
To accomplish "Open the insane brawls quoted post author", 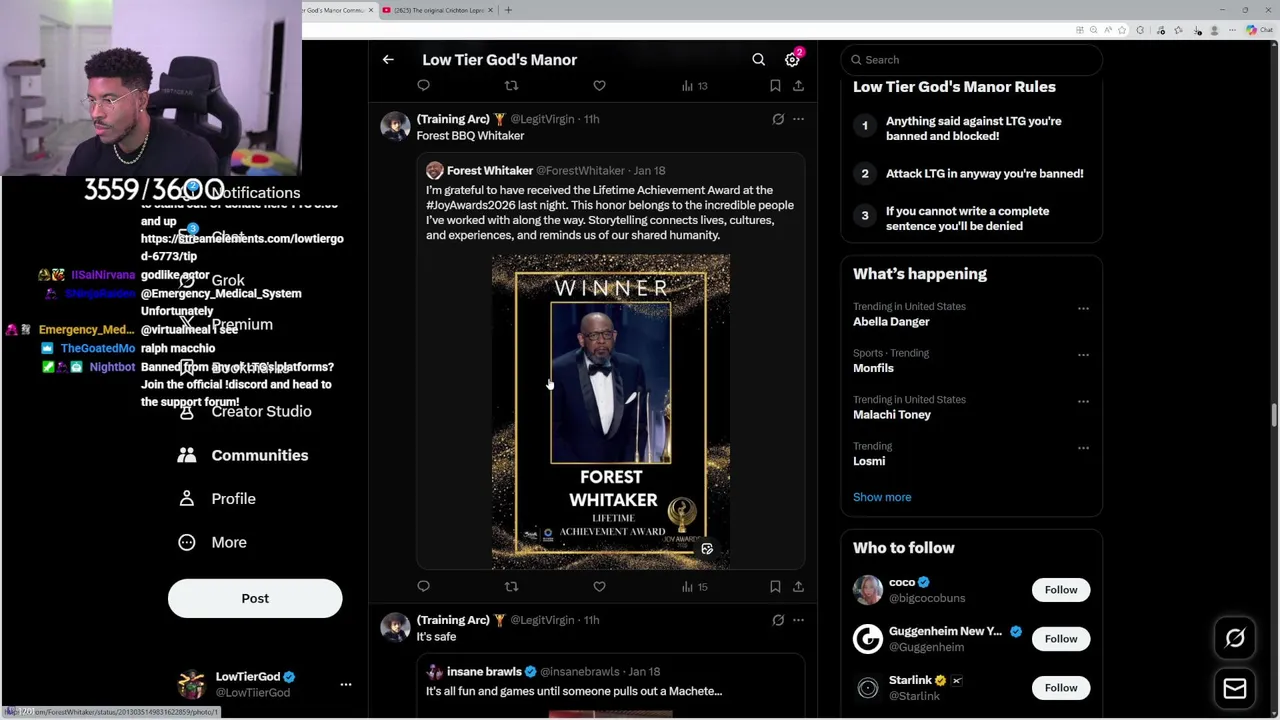I will pyautogui.click(x=484, y=672).
